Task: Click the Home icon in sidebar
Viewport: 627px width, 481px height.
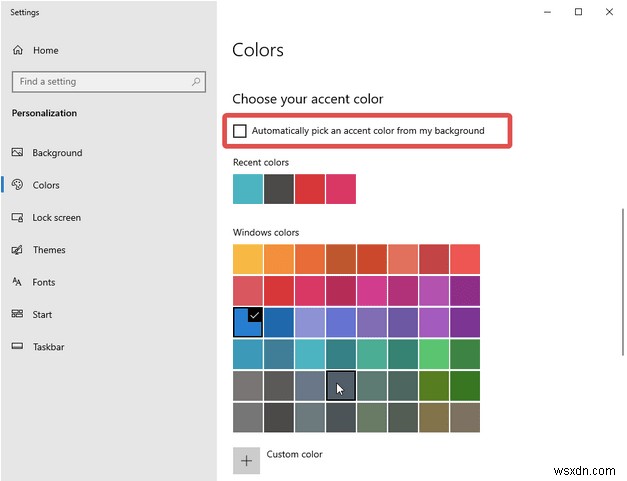Action: click(18, 50)
